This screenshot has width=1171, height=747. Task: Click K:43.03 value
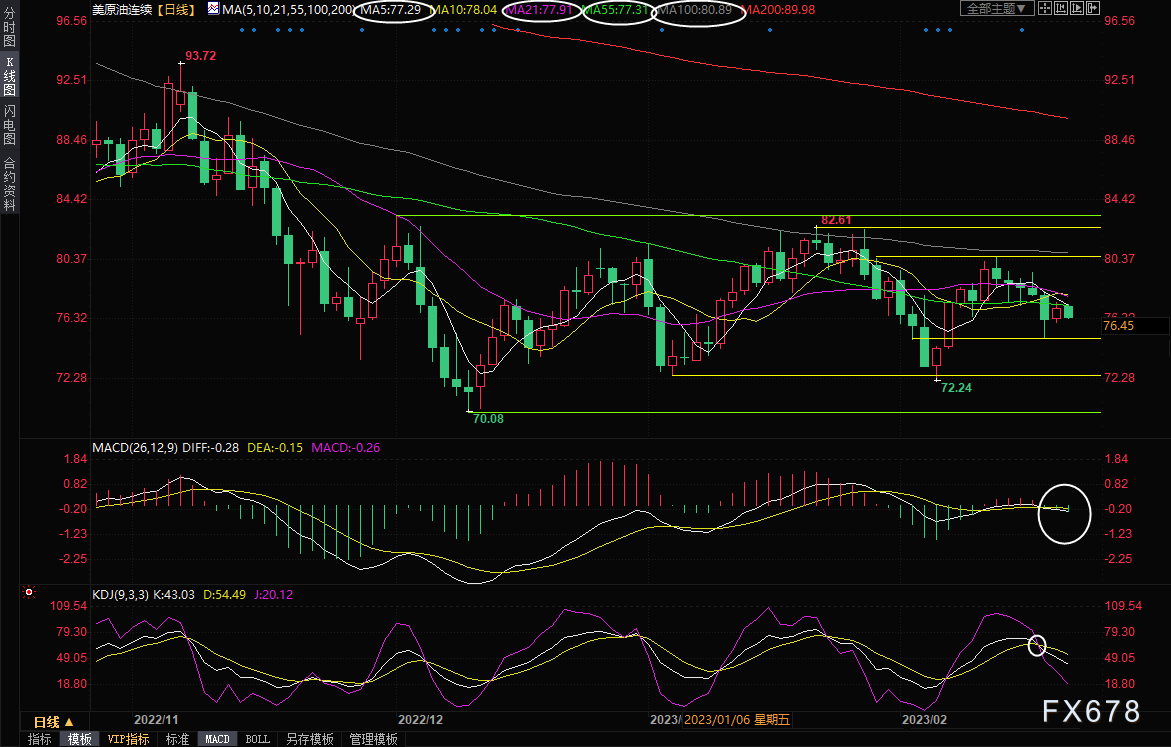click(174, 595)
